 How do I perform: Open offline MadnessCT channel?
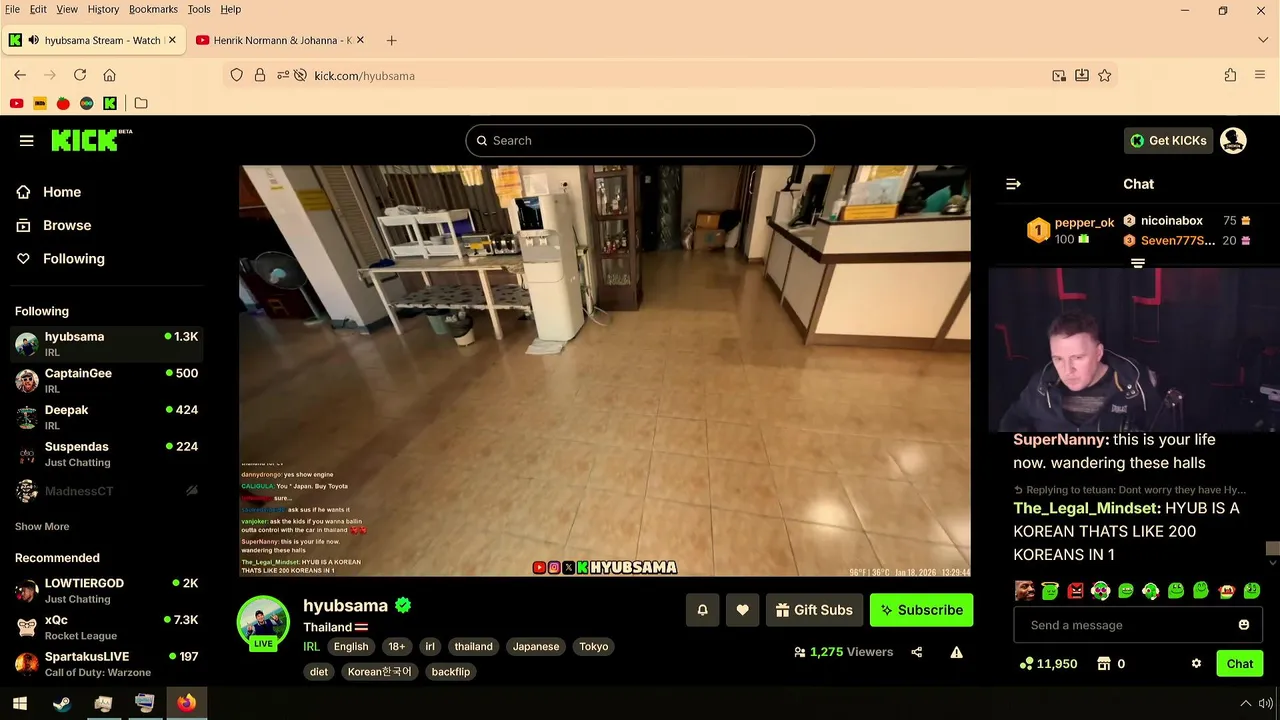coord(106,491)
